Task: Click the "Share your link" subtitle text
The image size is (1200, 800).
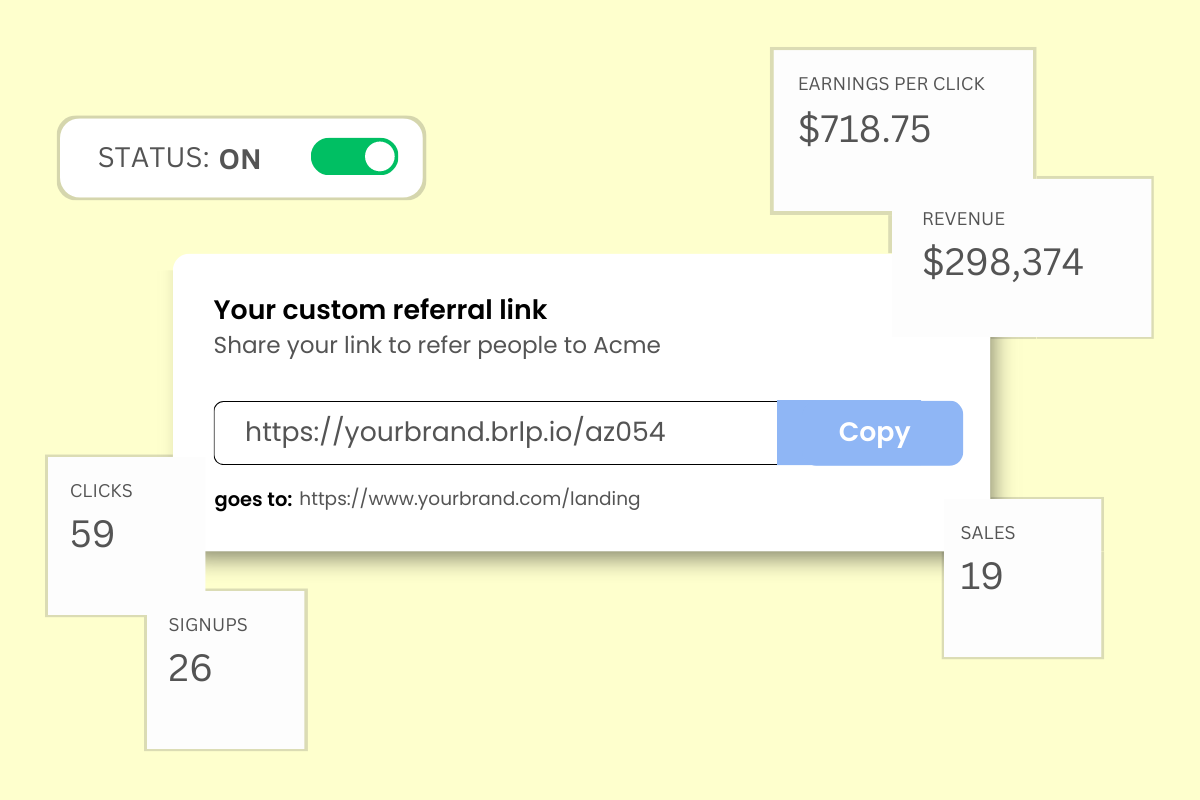Action: [x=437, y=346]
